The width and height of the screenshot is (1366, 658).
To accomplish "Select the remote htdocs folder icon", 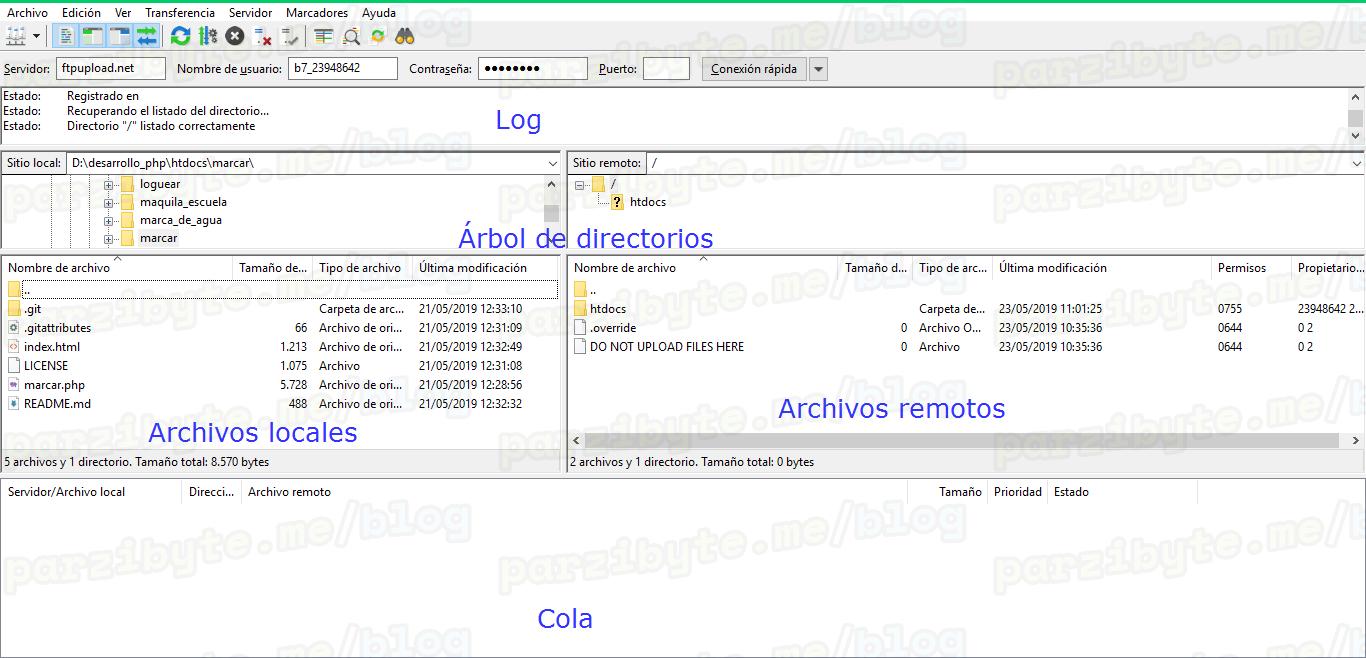I will click(x=581, y=309).
